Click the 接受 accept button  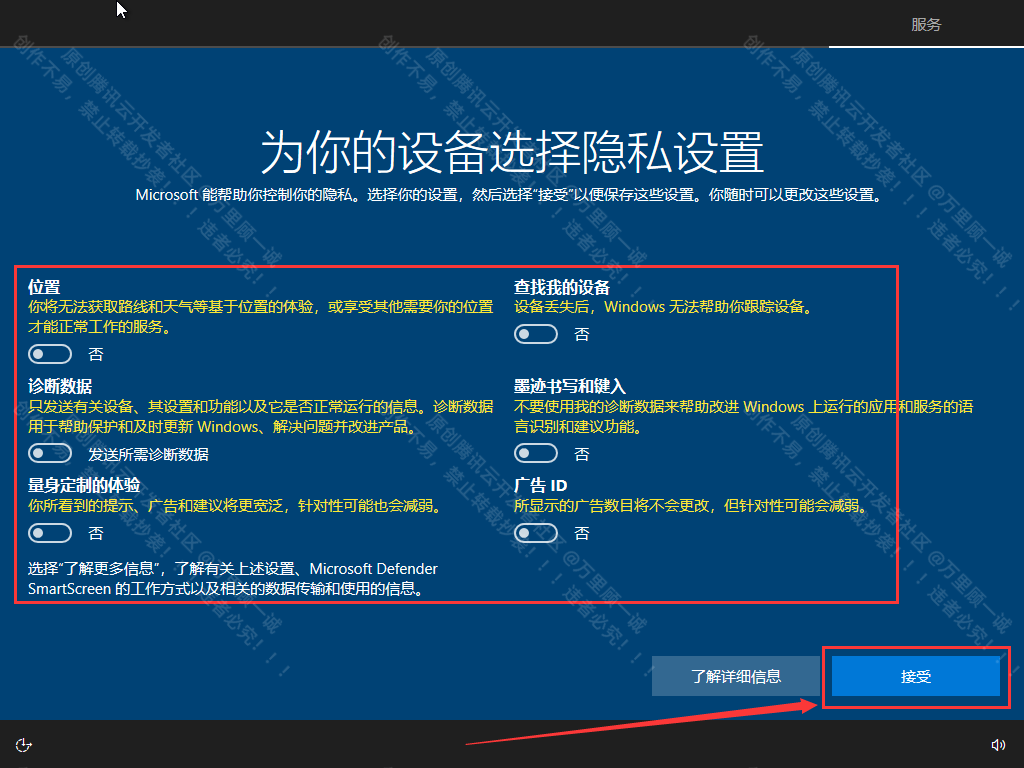[x=914, y=676]
